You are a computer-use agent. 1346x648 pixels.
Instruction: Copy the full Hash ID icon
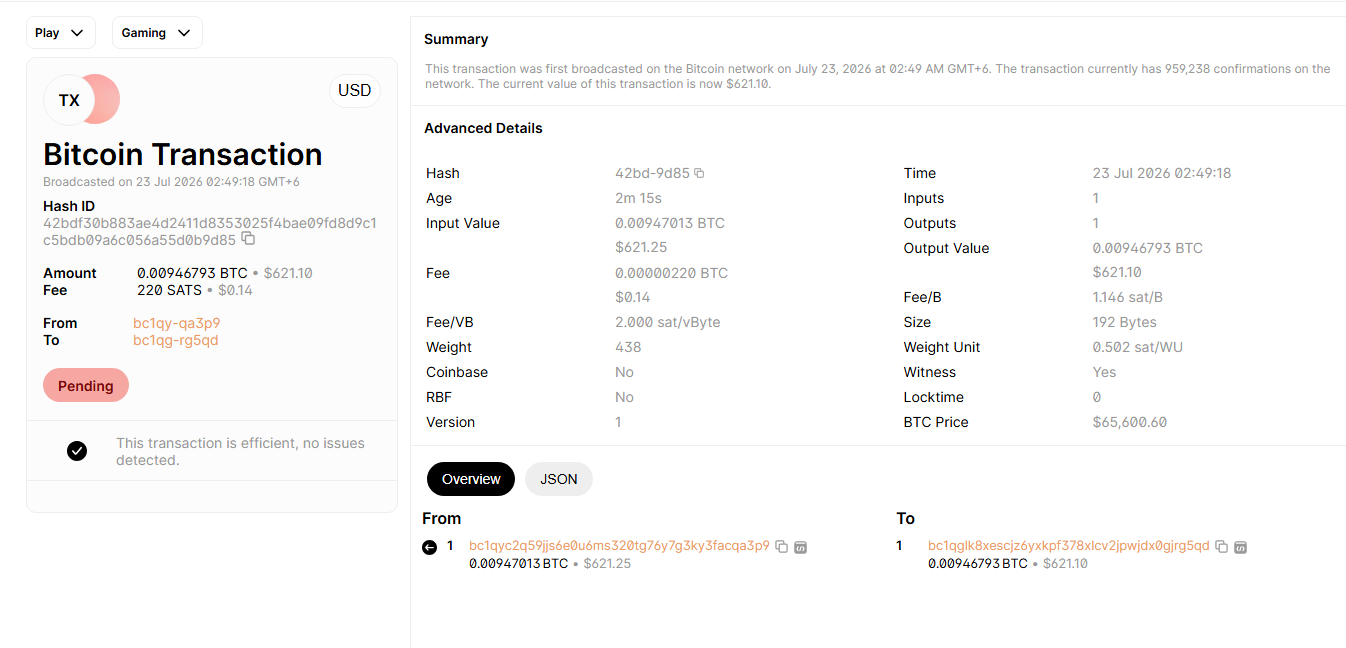(248, 239)
